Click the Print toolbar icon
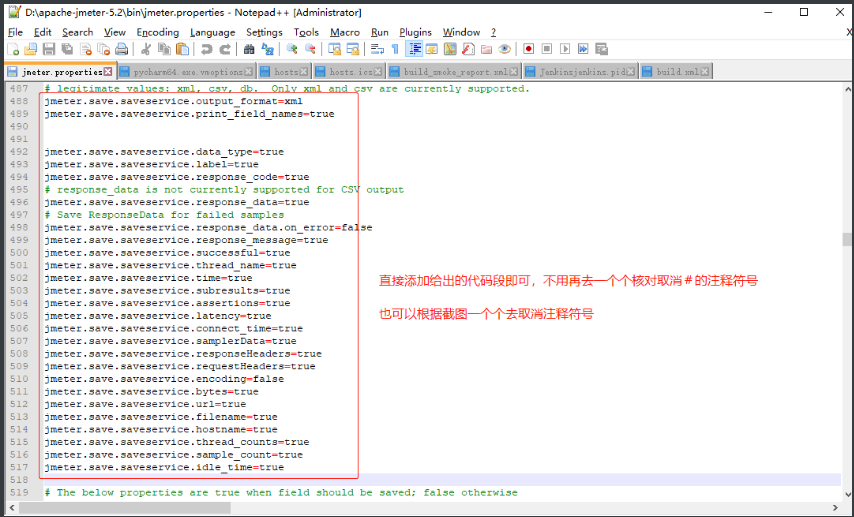Screen dimensions: 854x517 121,50
